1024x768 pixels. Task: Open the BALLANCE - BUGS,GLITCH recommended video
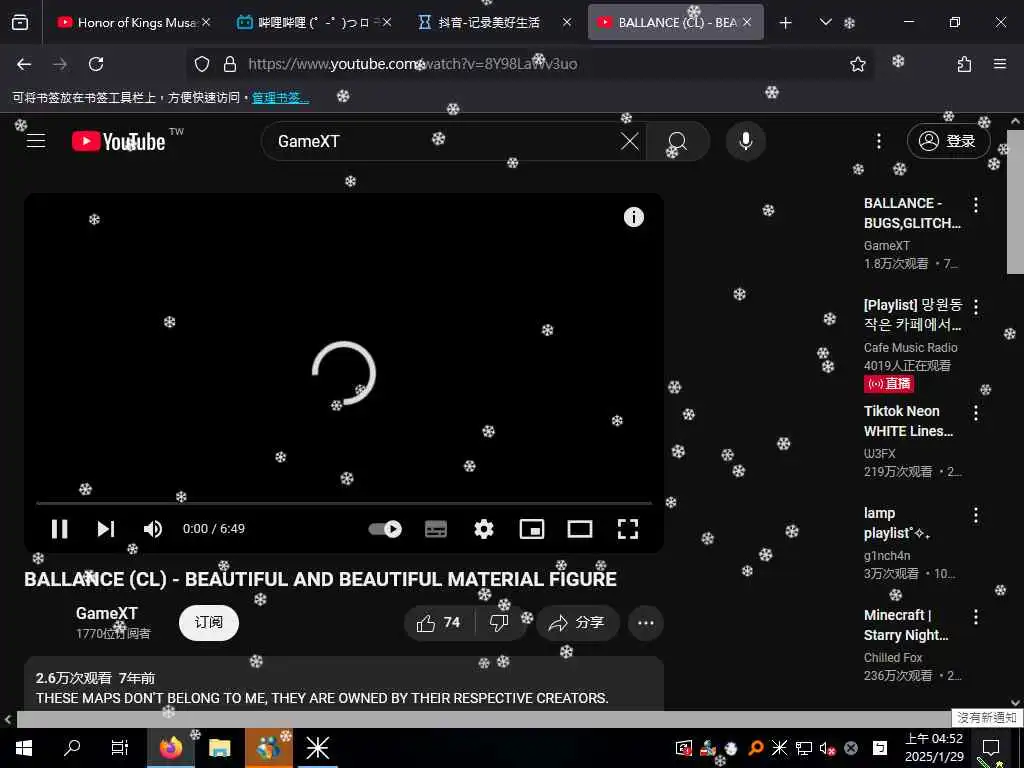click(x=912, y=213)
